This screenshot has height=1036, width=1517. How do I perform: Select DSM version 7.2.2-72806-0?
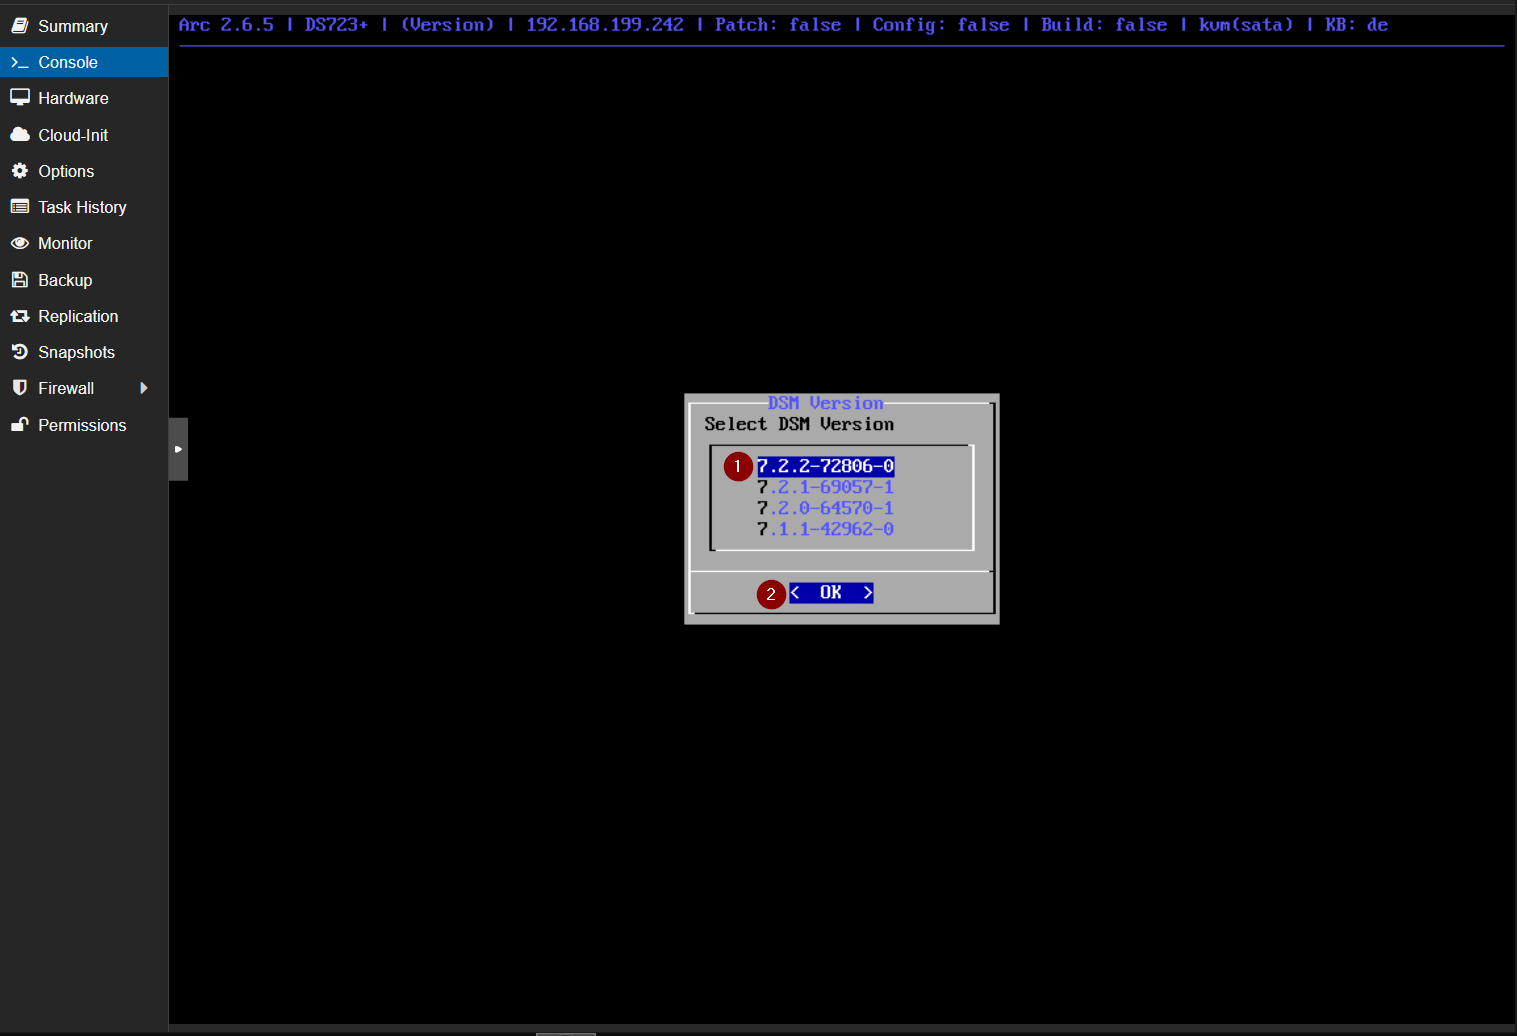pyautogui.click(x=825, y=466)
